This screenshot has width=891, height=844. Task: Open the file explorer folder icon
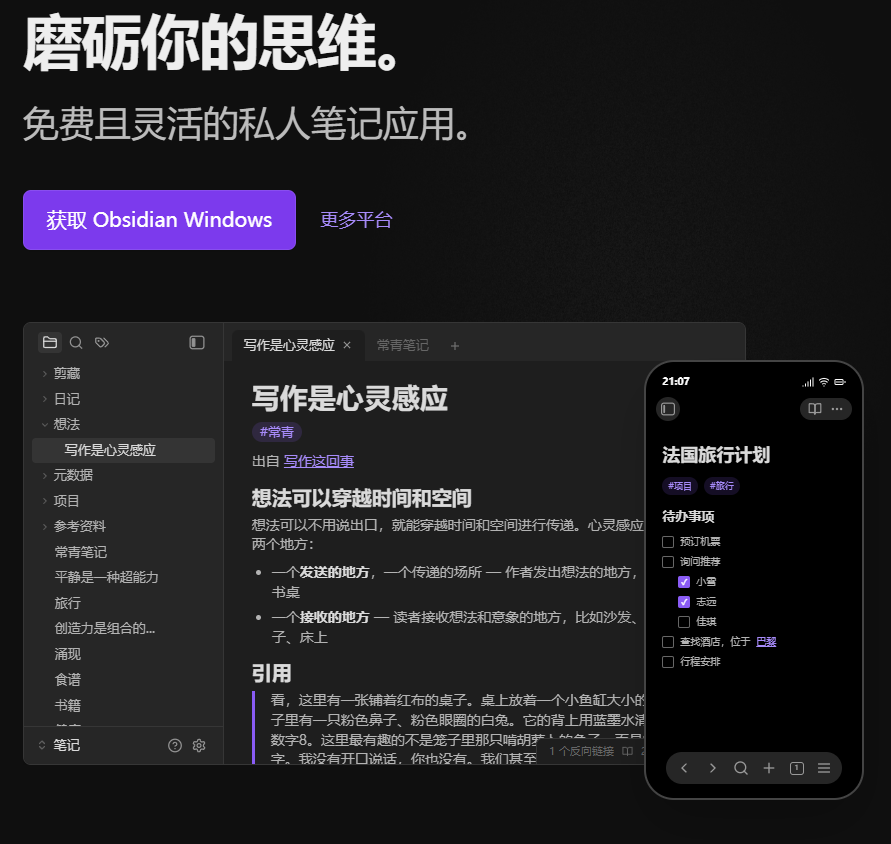50,342
